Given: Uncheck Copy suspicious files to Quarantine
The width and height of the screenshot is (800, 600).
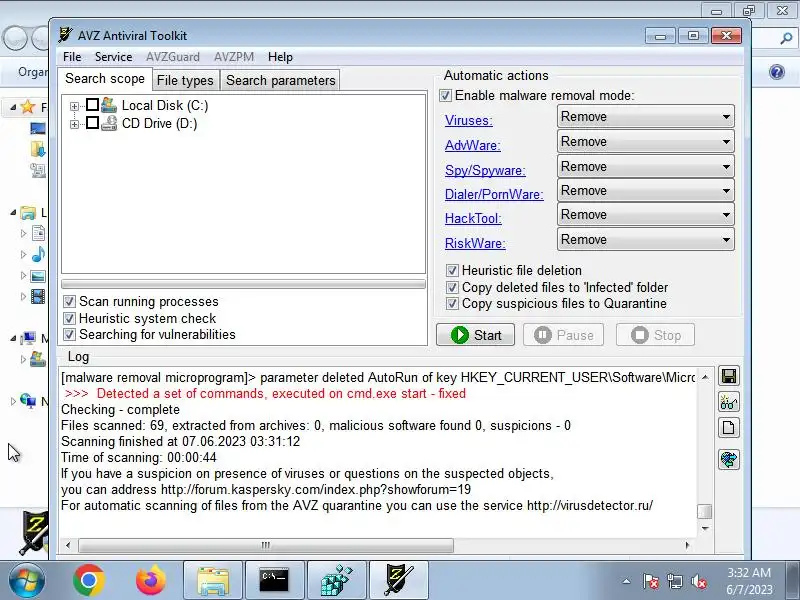Looking at the screenshot, I should tap(452, 304).
